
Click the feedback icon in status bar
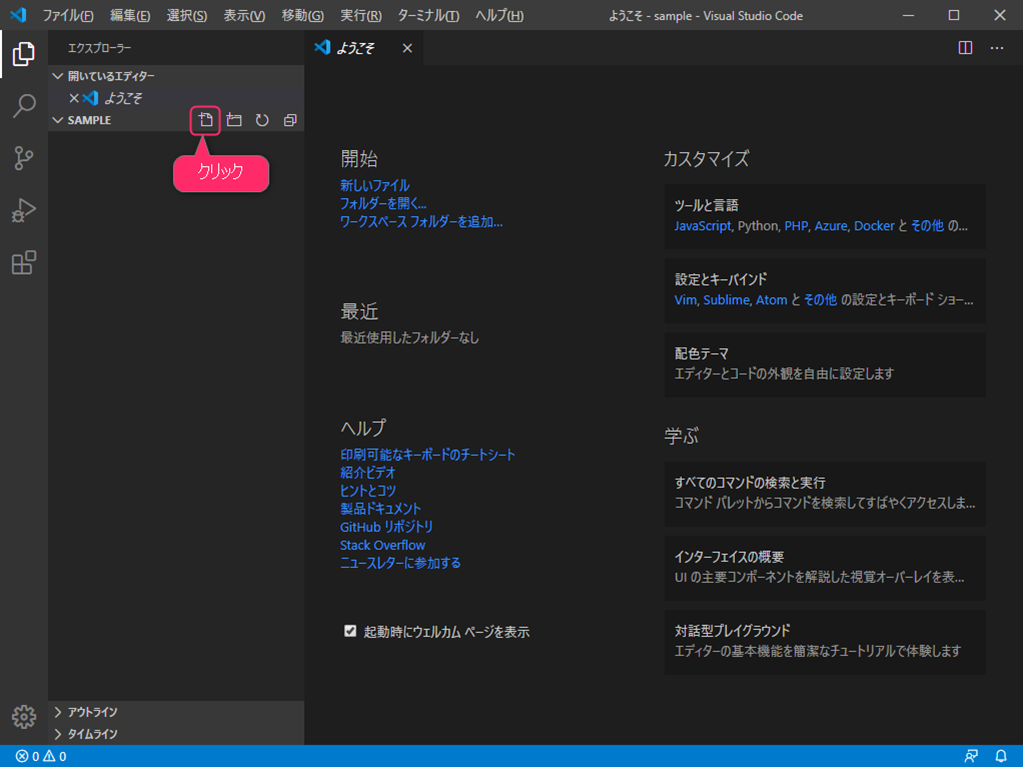pyautogui.click(x=971, y=757)
